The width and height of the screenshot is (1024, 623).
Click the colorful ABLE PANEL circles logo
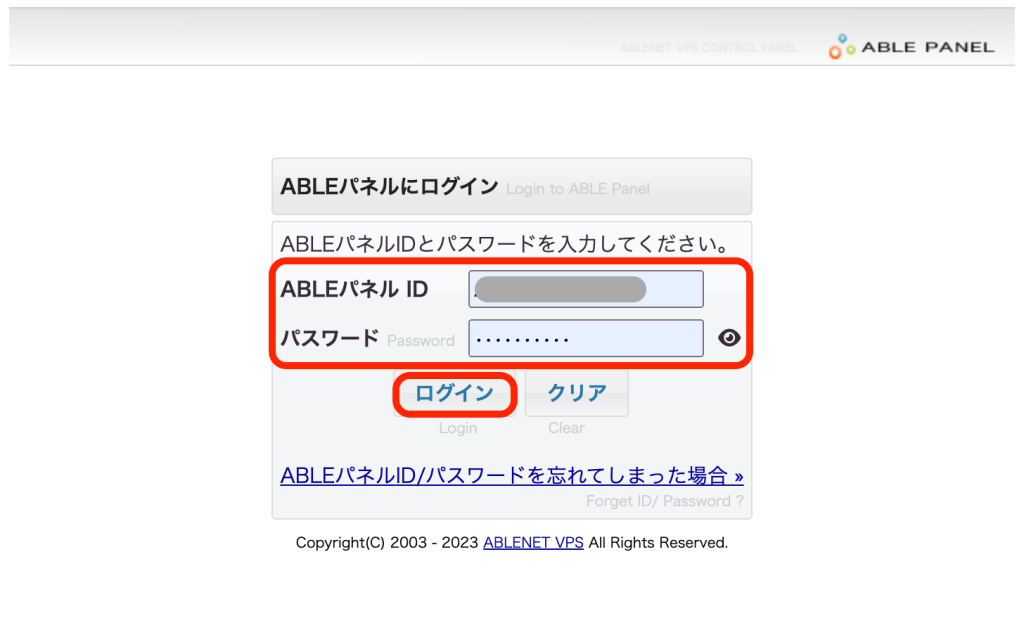(x=842, y=47)
